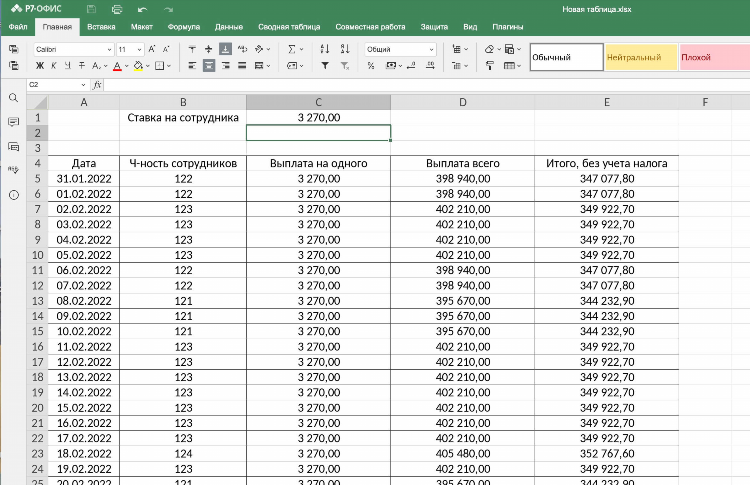Click the clear filter icon

[x=345, y=66]
